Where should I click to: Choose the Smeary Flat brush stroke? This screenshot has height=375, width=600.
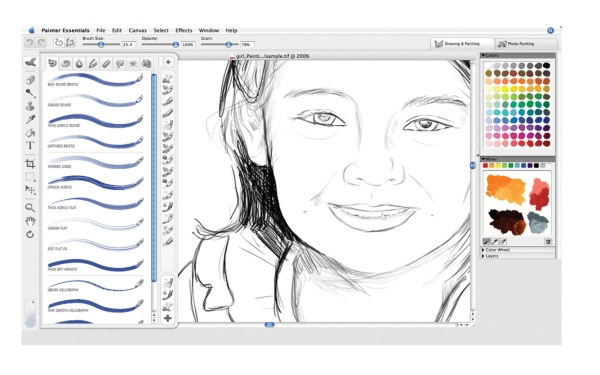point(95,224)
